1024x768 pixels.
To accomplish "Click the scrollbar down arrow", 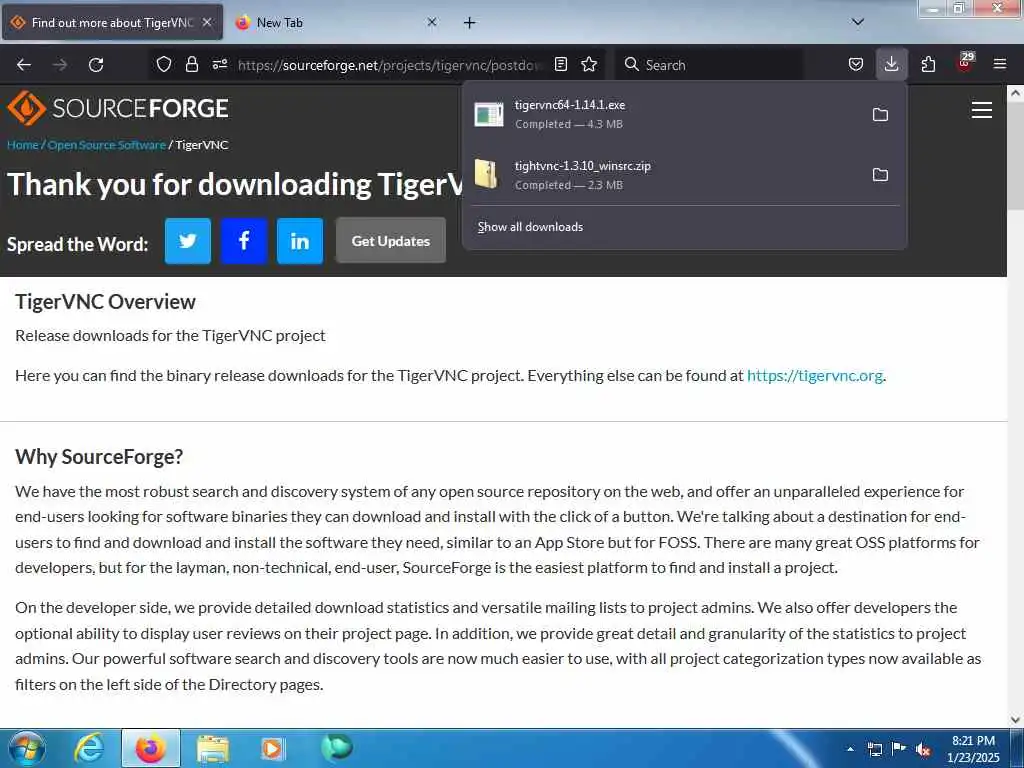I will pyautogui.click(x=1015, y=720).
